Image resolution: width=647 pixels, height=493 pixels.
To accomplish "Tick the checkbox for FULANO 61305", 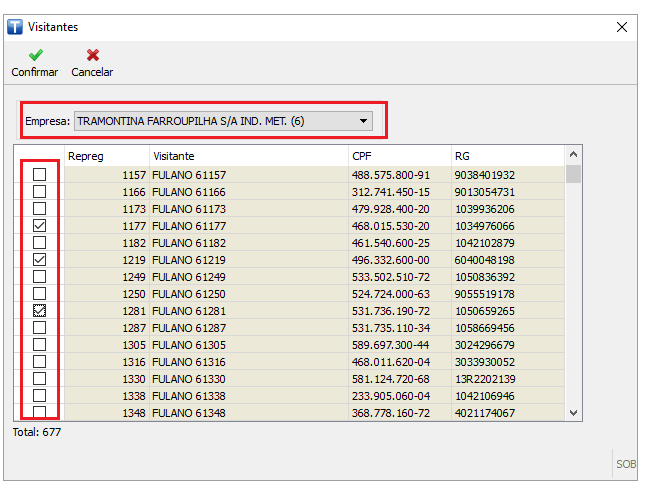I will (x=40, y=345).
